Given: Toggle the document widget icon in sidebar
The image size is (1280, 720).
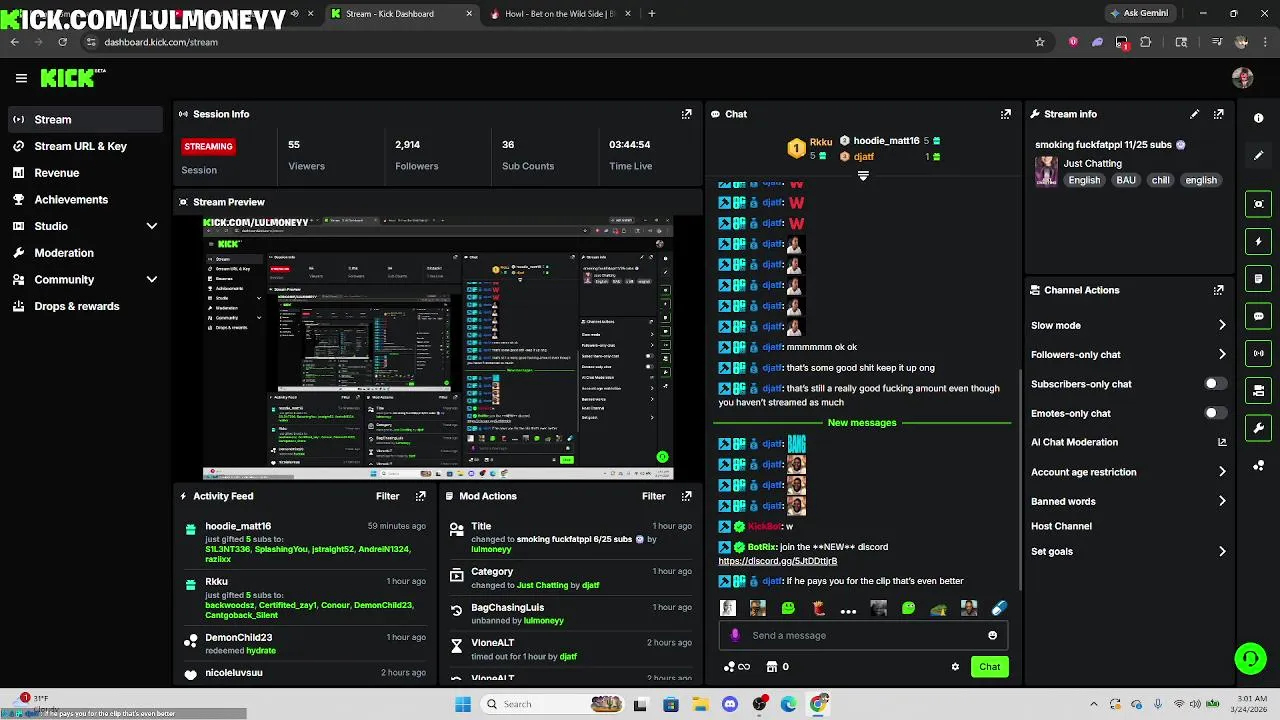Looking at the screenshot, I should 1258,278.
